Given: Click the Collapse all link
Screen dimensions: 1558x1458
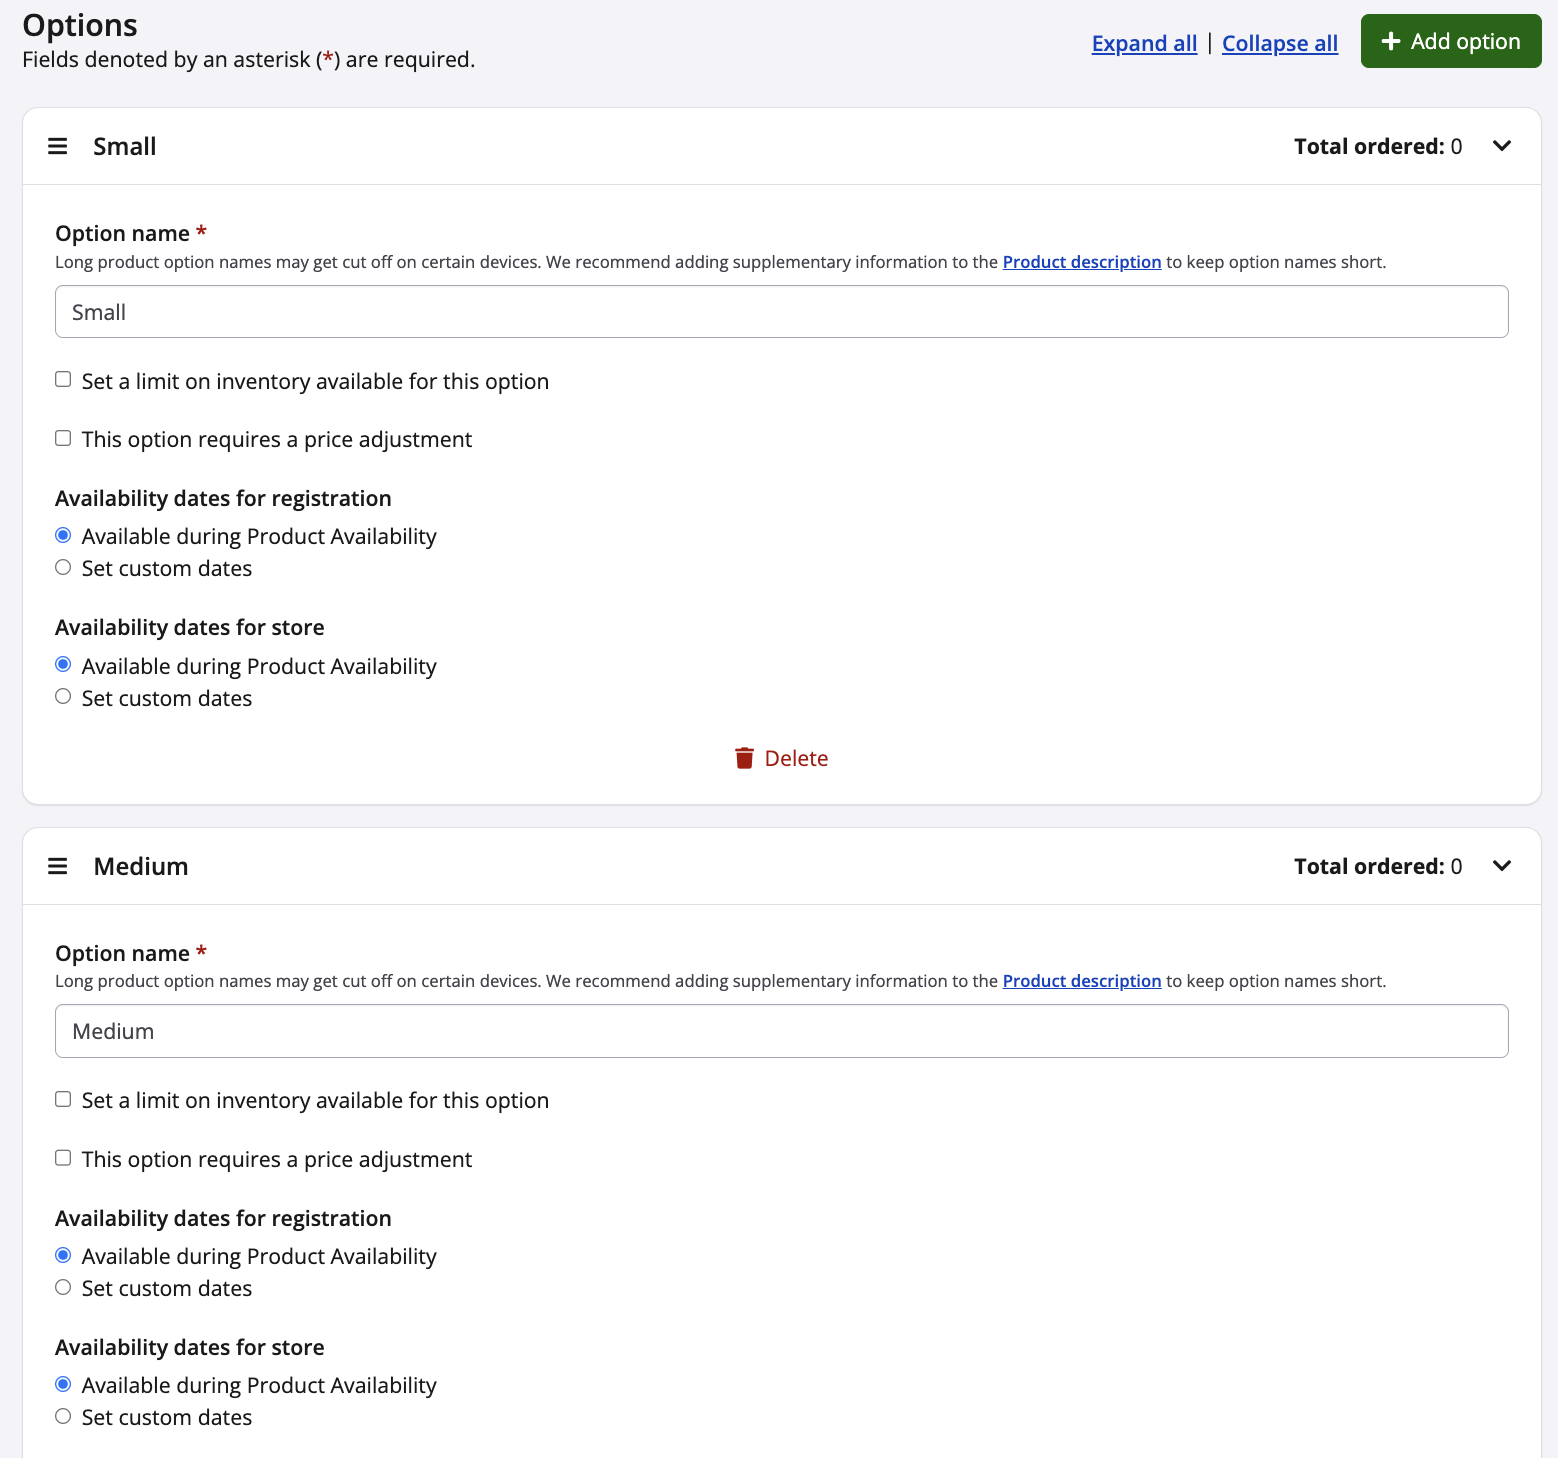Looking at the screenshot, I should 1279,44.
